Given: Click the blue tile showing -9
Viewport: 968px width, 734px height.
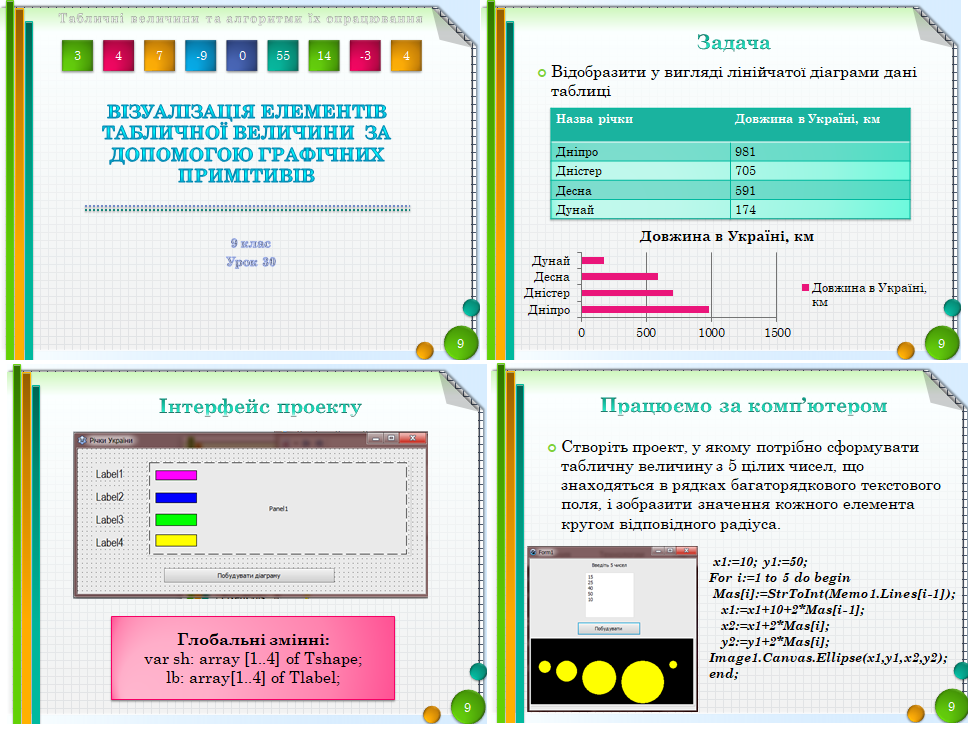Looking at the screenshot, I should [x=201, y=56].
